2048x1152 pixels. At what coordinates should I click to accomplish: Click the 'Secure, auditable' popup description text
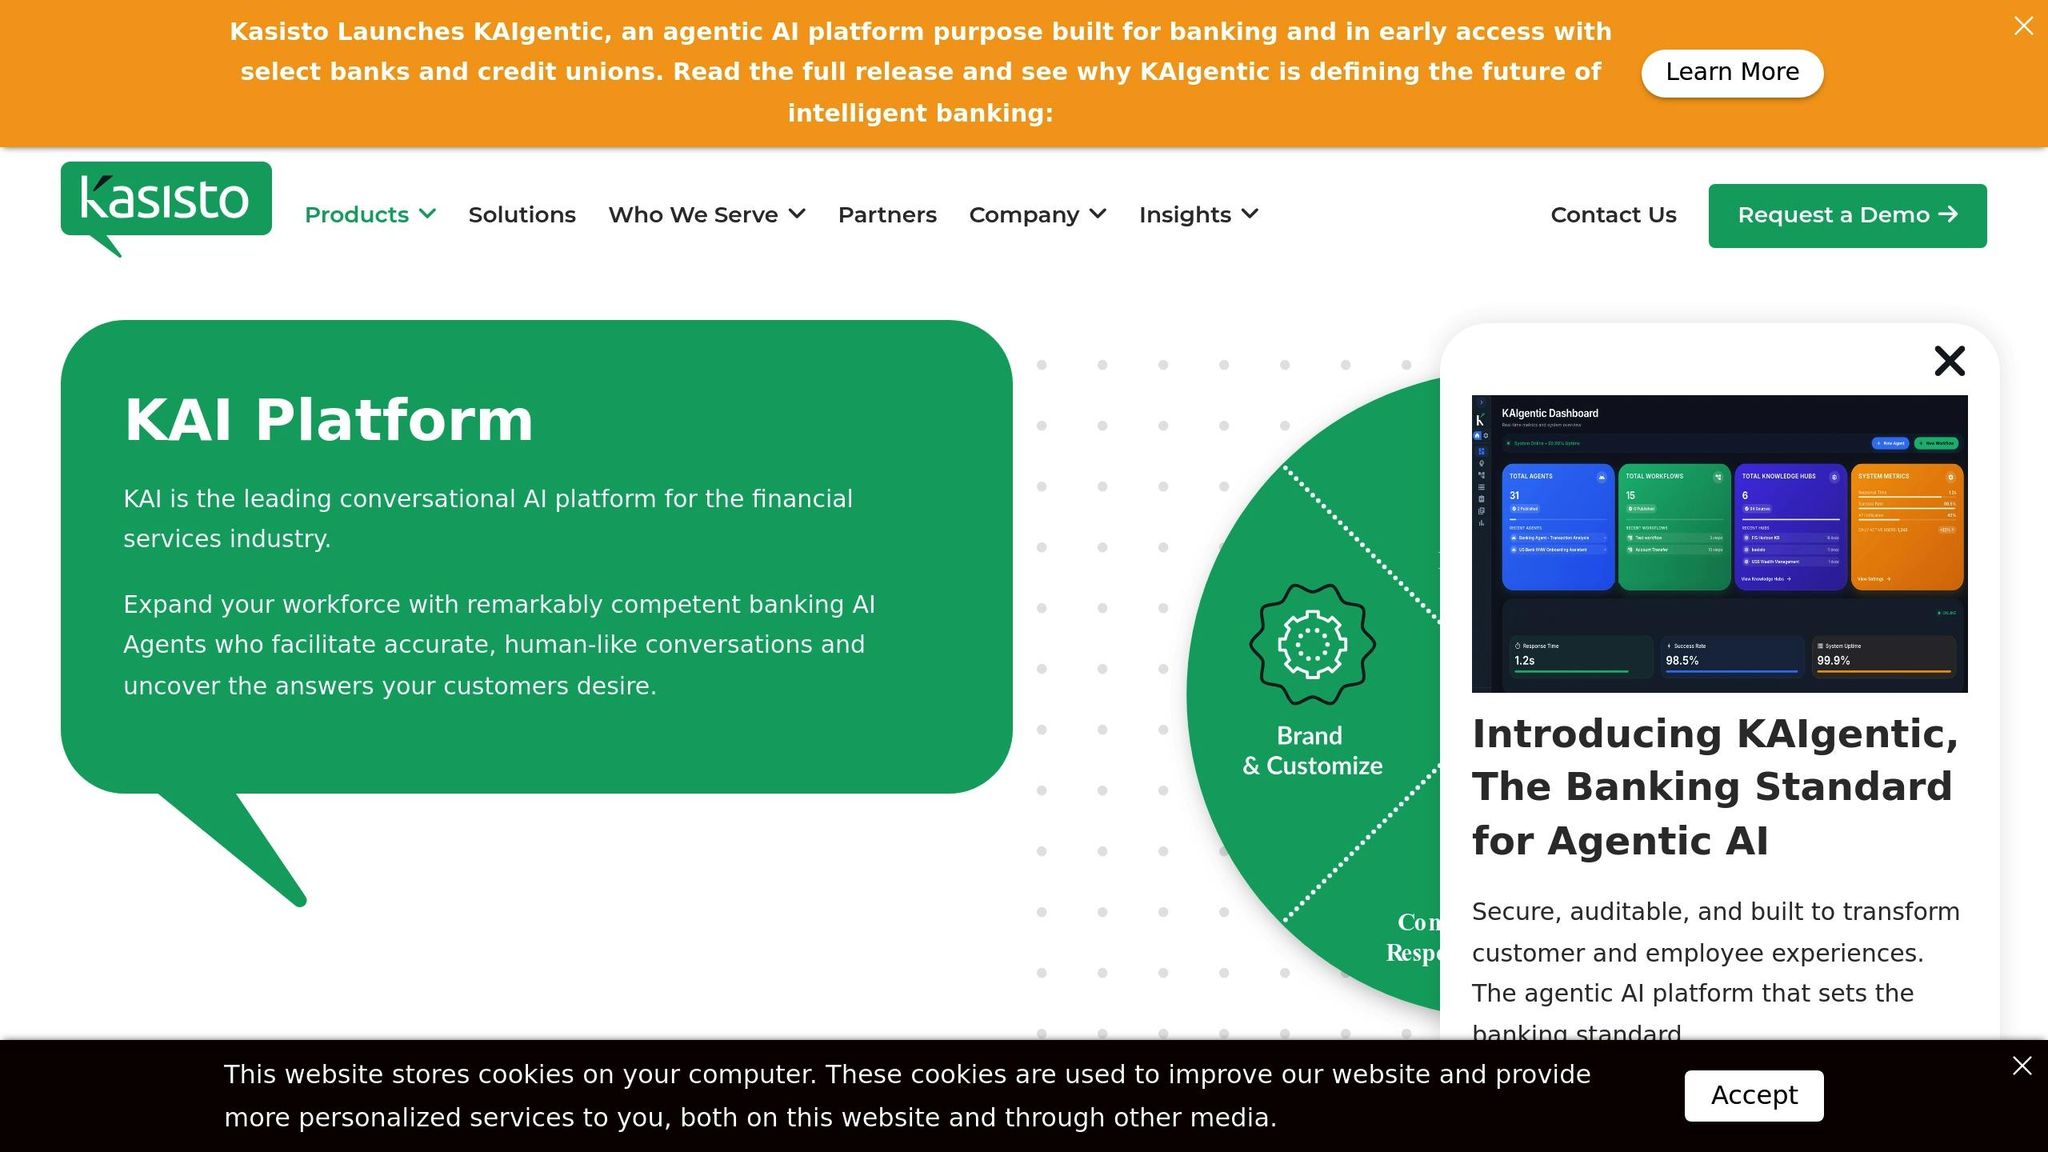click(x=1716, y=970)
